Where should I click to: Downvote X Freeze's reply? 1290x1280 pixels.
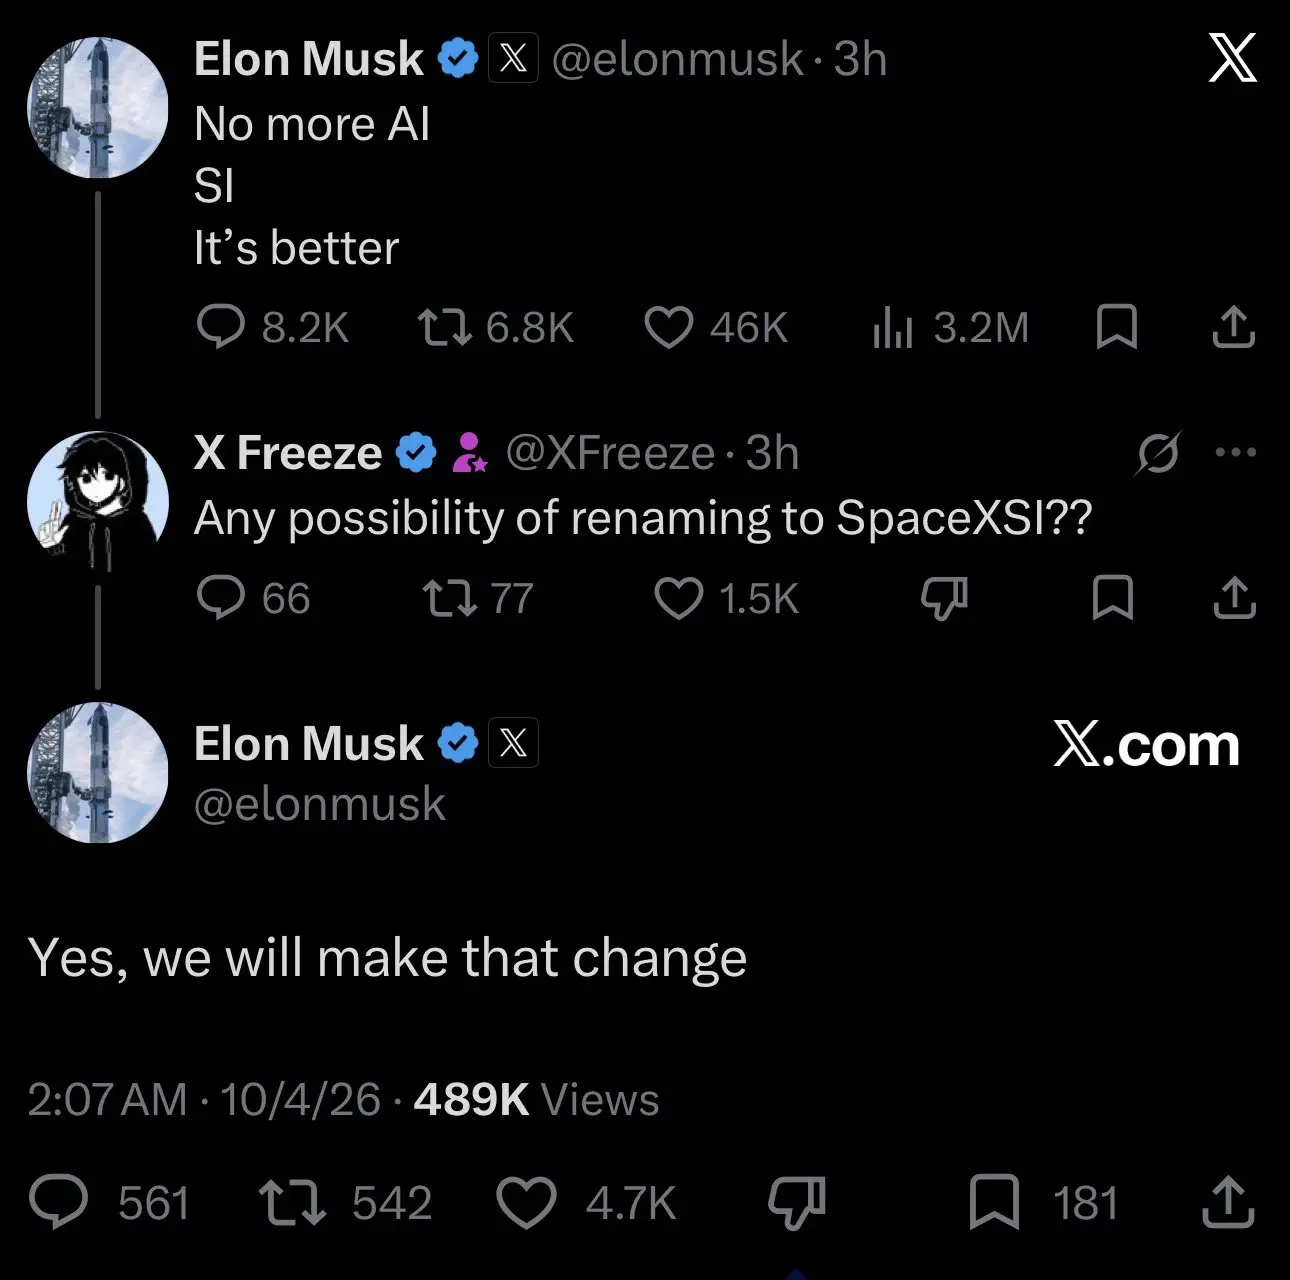[x=944, y=598]
